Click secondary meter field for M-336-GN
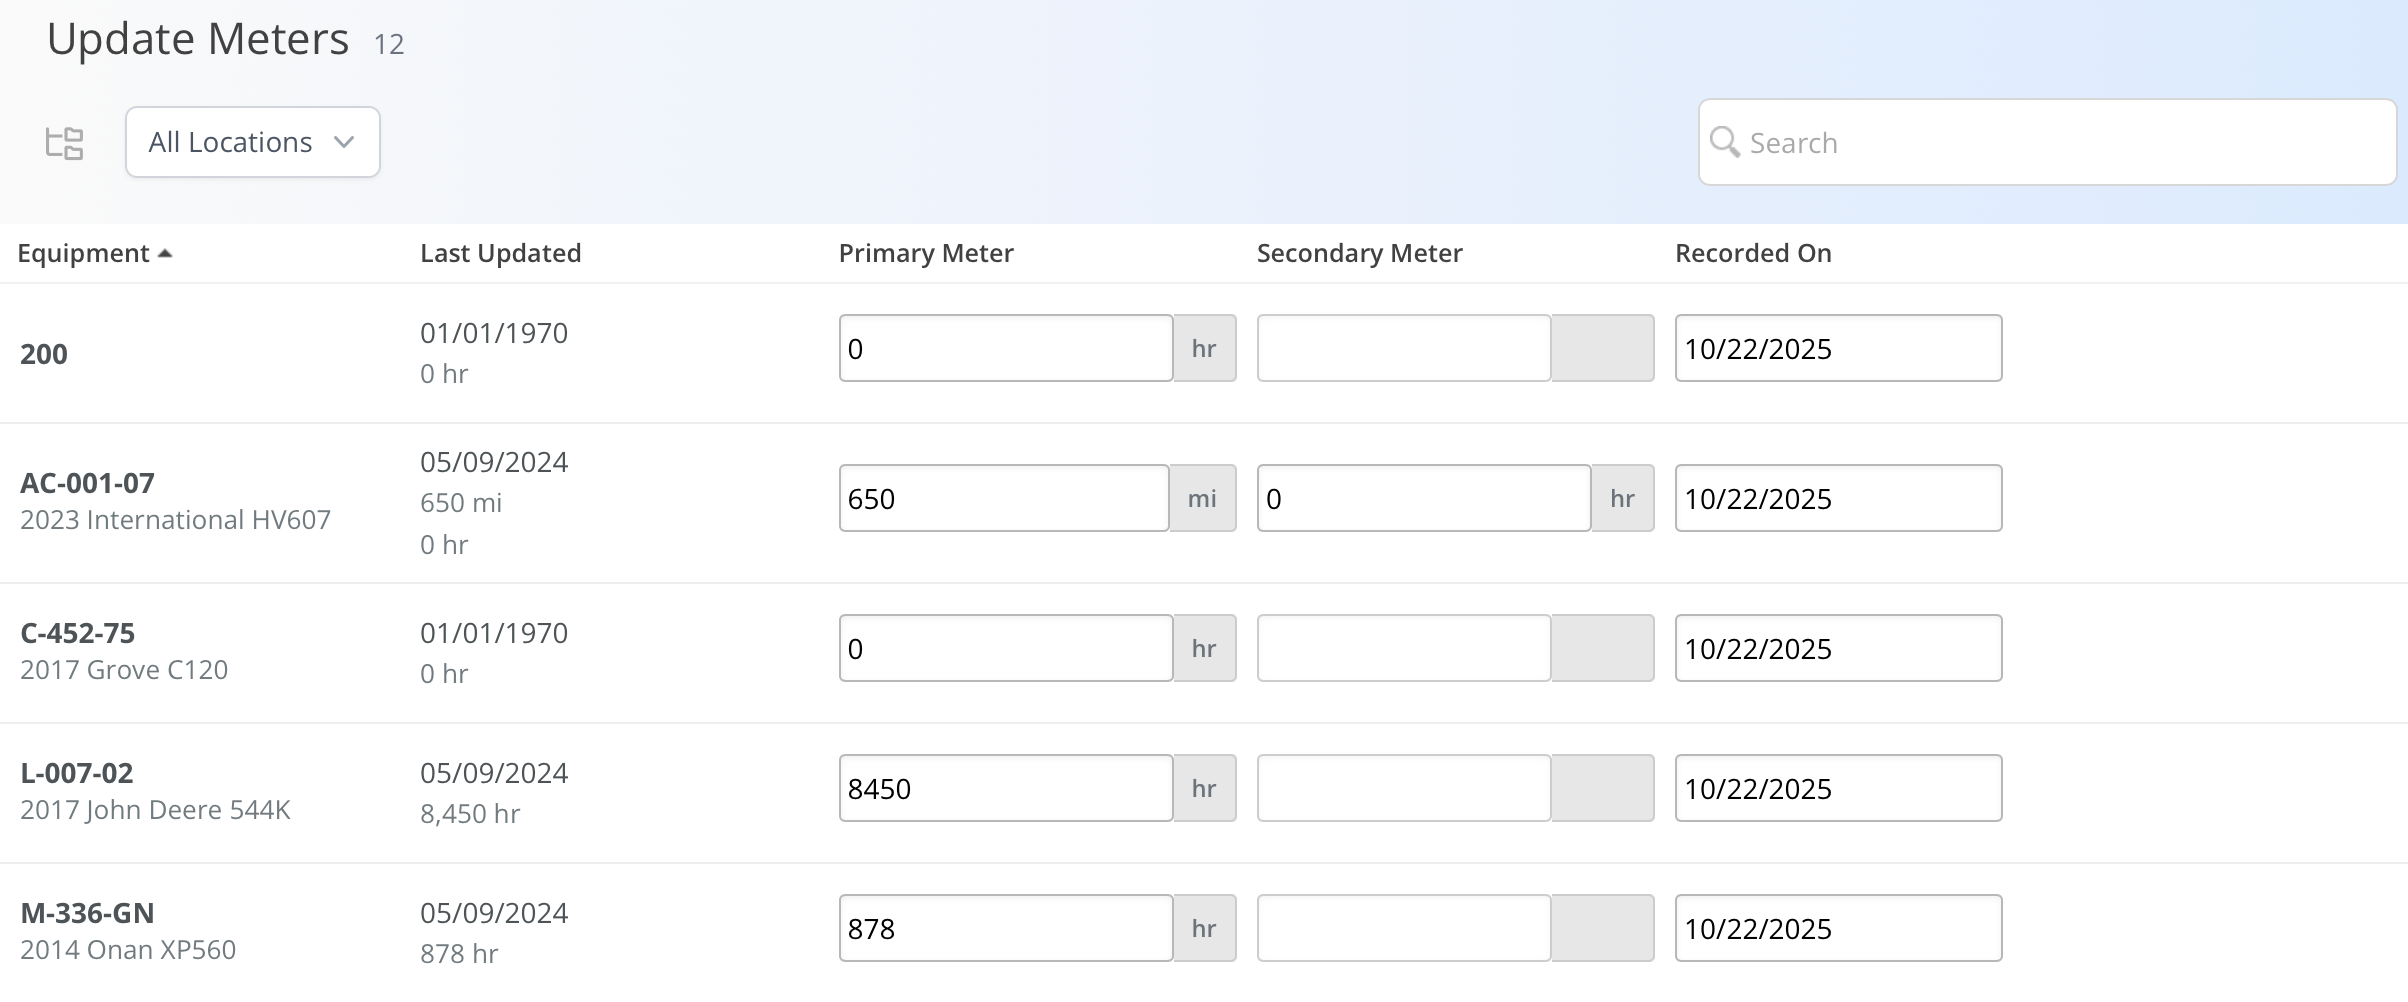 point(1403,928)
